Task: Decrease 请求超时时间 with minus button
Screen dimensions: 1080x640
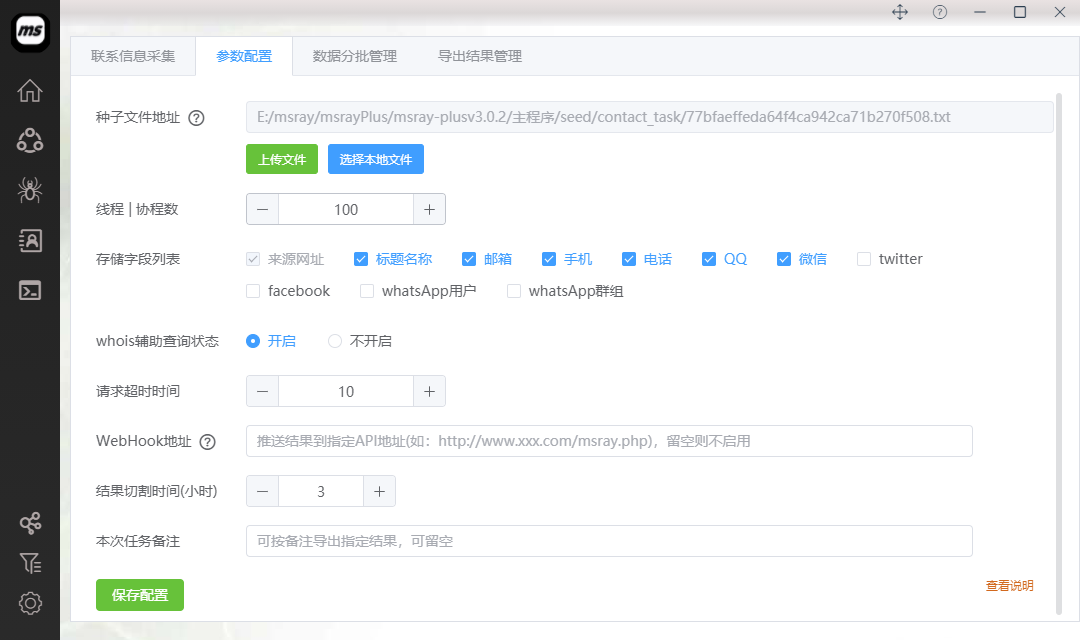Action: coord(262,391)
